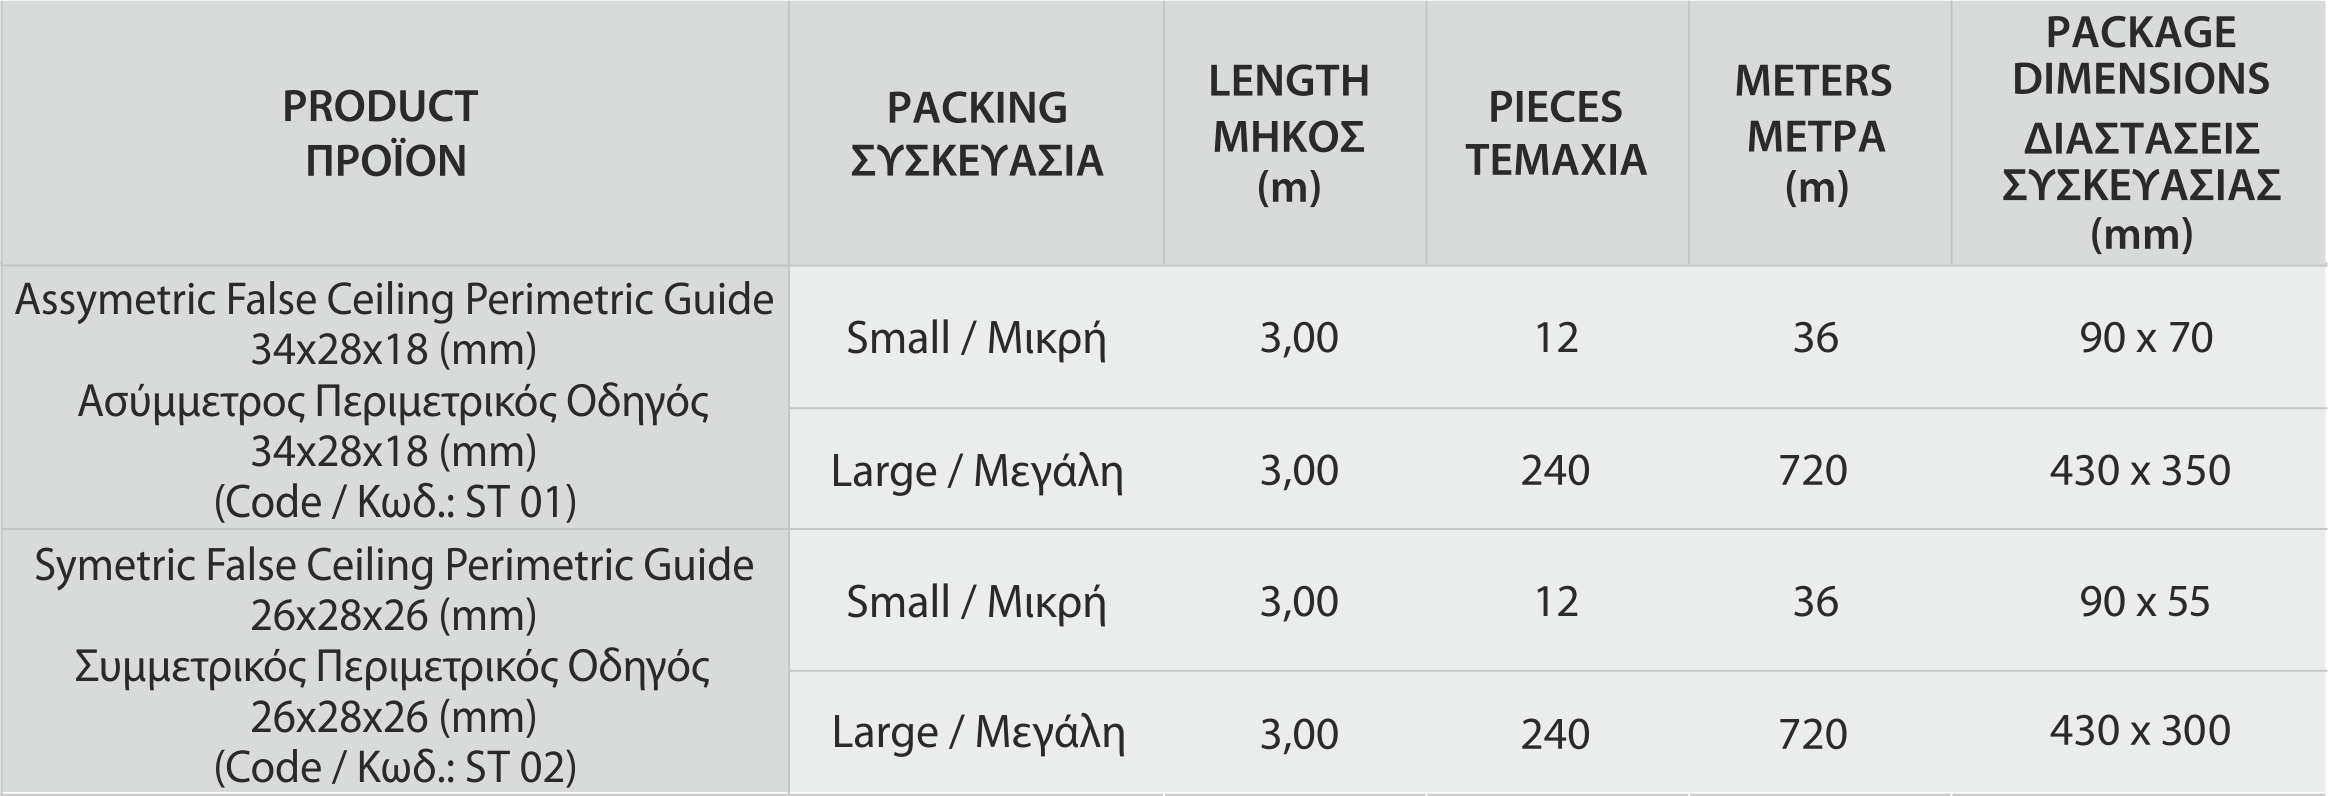
Task: Click the Assymetric False Ceiling Perimetric Guide cell
Action: [x=394, y=399]
